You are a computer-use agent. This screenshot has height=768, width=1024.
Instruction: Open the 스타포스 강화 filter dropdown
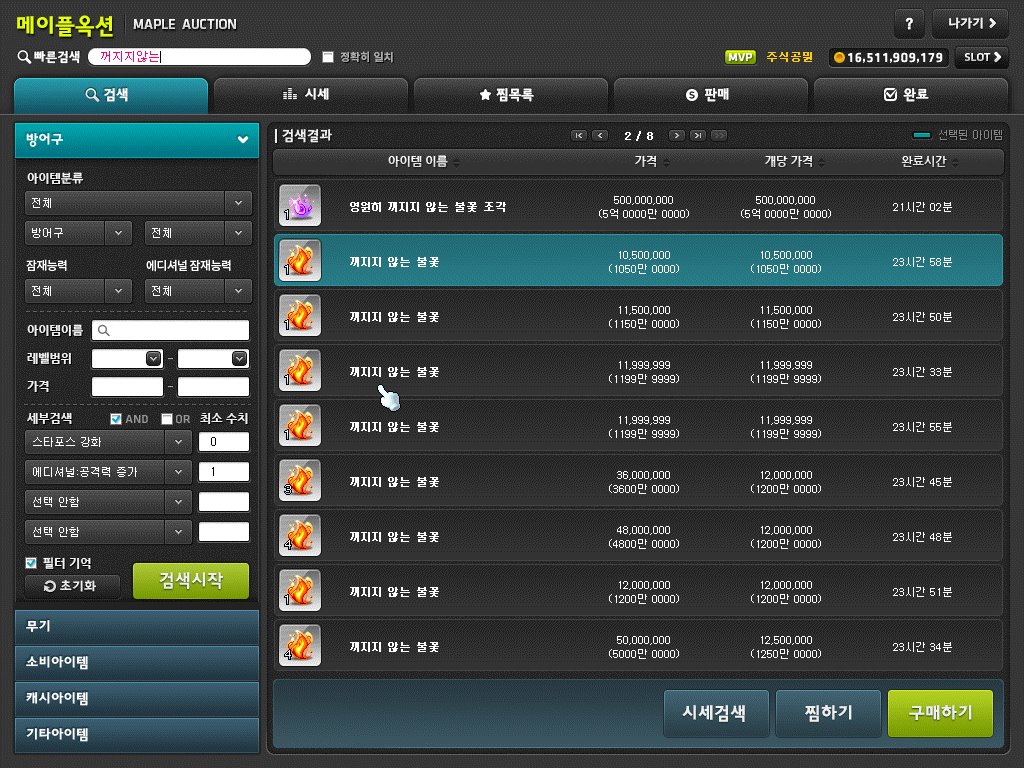click(x=108, y=442)
